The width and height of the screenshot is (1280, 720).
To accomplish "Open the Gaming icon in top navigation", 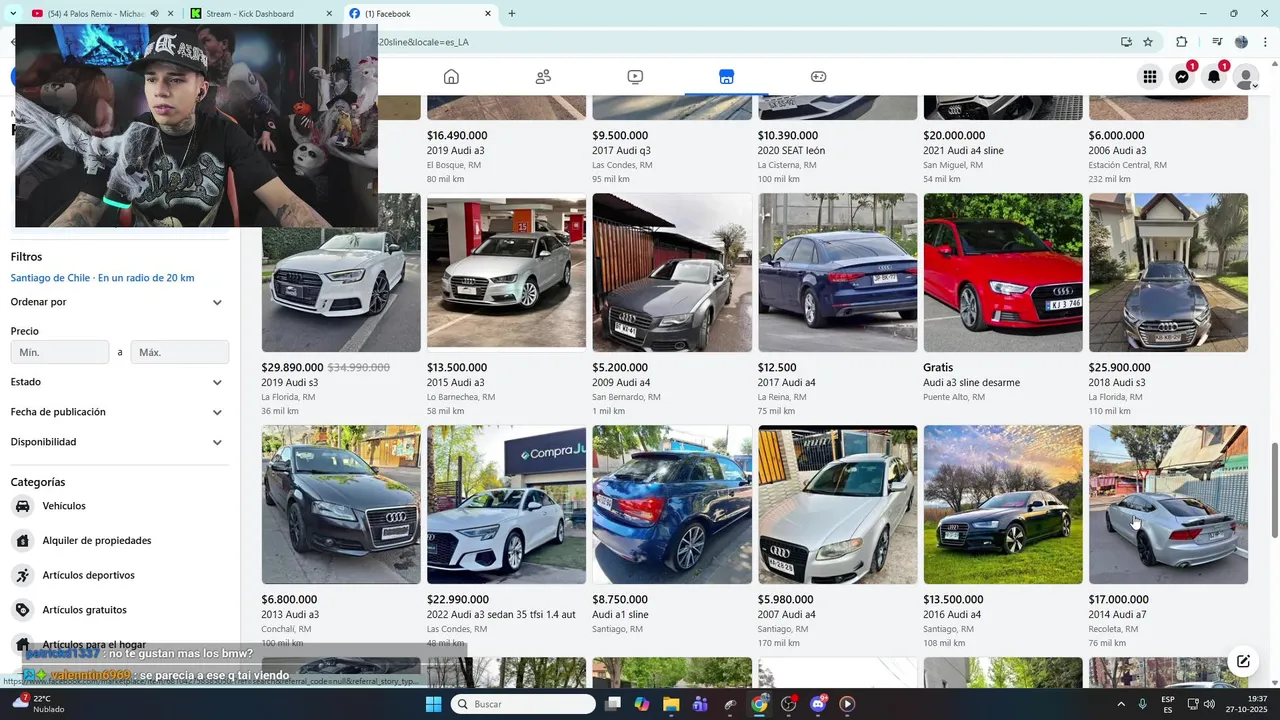I will point(818,77).
